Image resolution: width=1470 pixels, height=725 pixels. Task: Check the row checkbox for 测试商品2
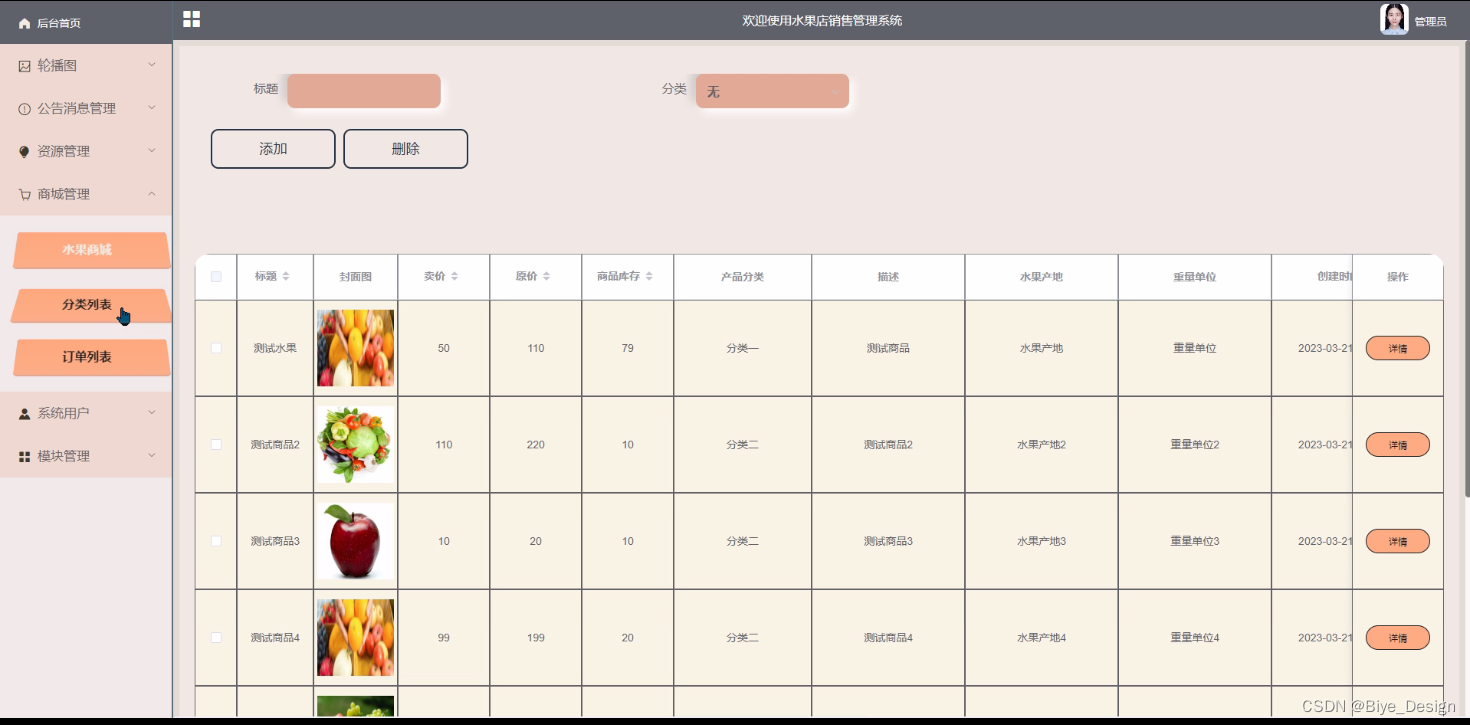[216, 444]
